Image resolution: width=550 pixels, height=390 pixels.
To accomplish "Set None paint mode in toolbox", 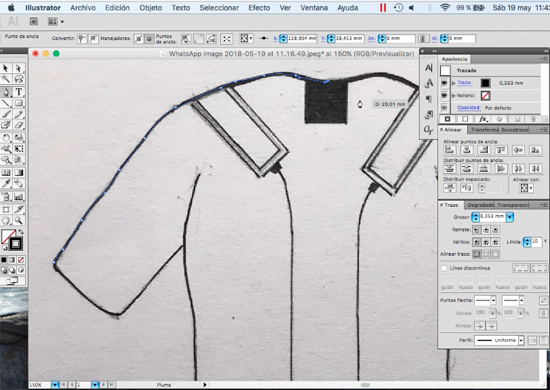I will coord(21,260).
